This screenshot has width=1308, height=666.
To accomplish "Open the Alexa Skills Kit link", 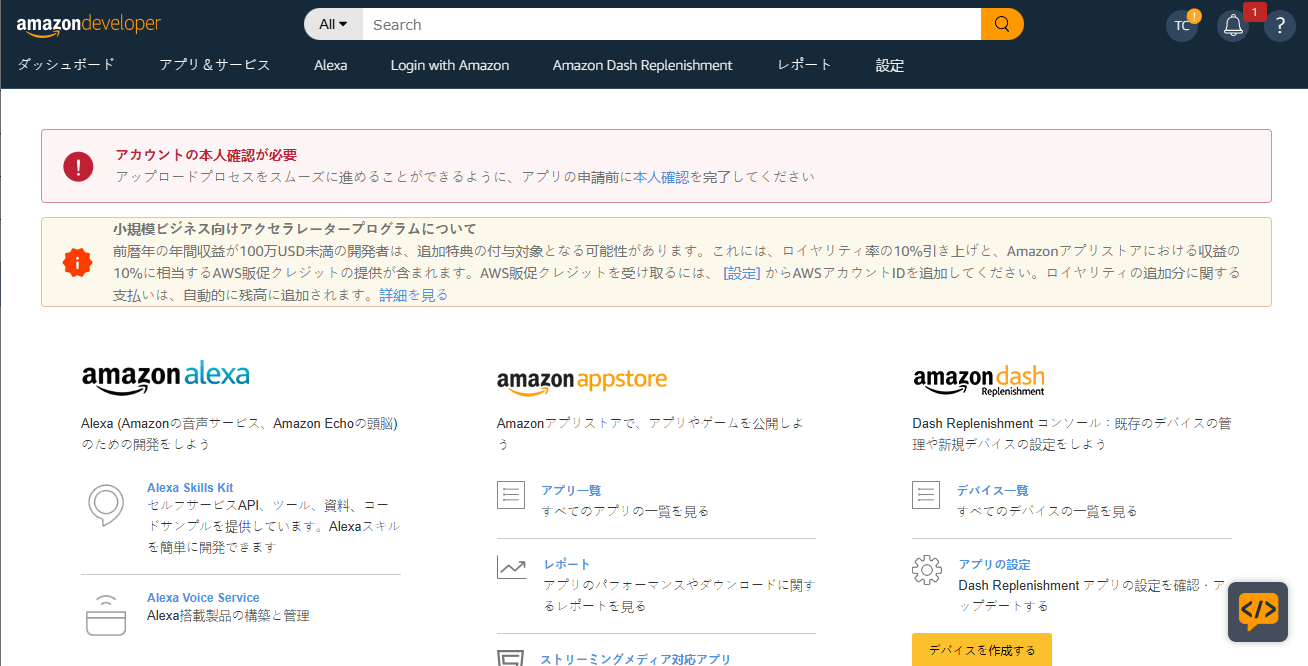I will 190,488.
